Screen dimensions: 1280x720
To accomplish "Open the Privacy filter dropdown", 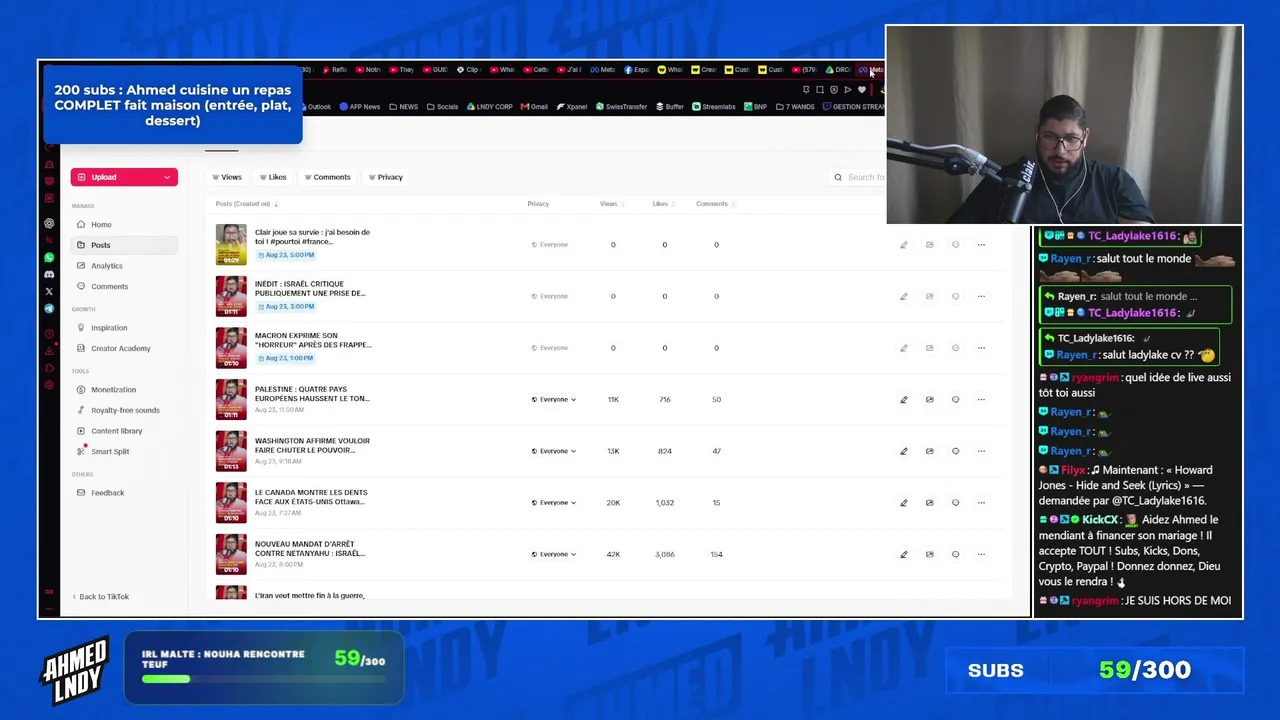I will coord(386,177).
